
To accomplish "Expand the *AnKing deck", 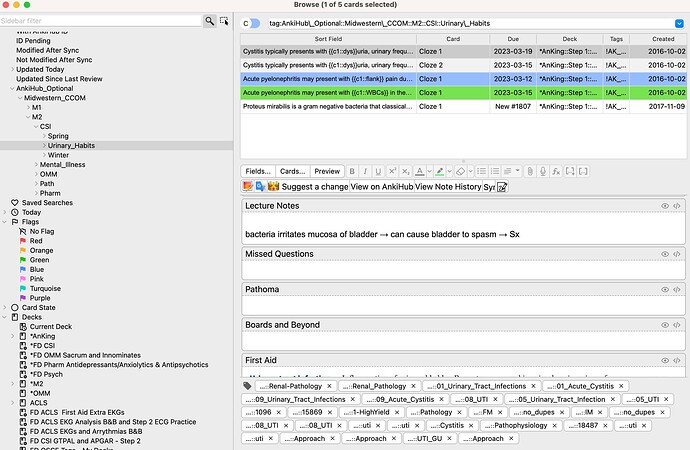I will pos(12,336).
